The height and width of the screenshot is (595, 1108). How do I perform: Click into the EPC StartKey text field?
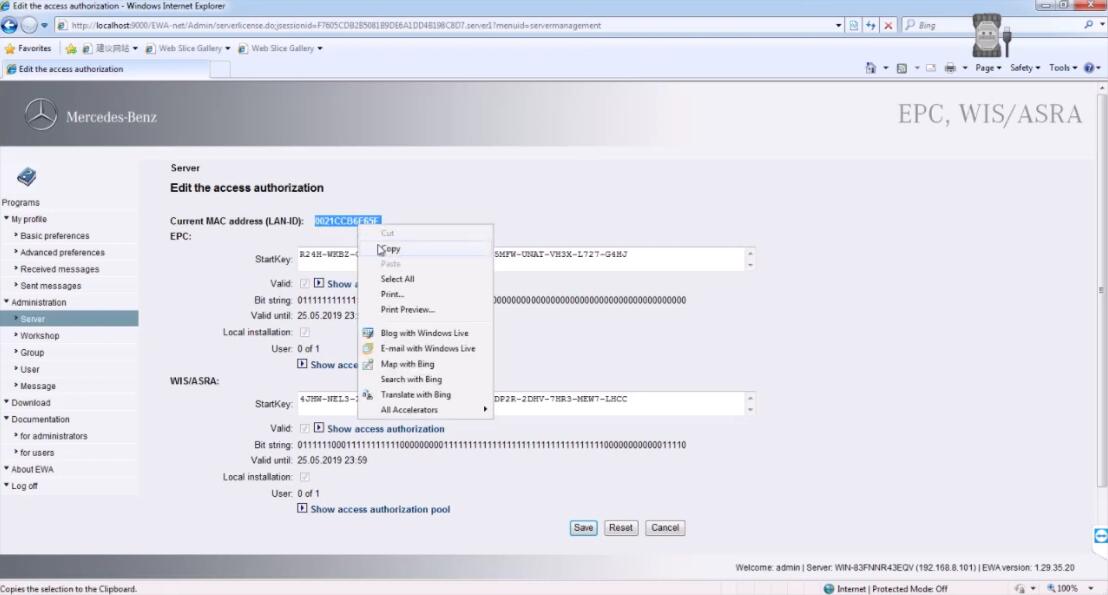coord(521,259)
